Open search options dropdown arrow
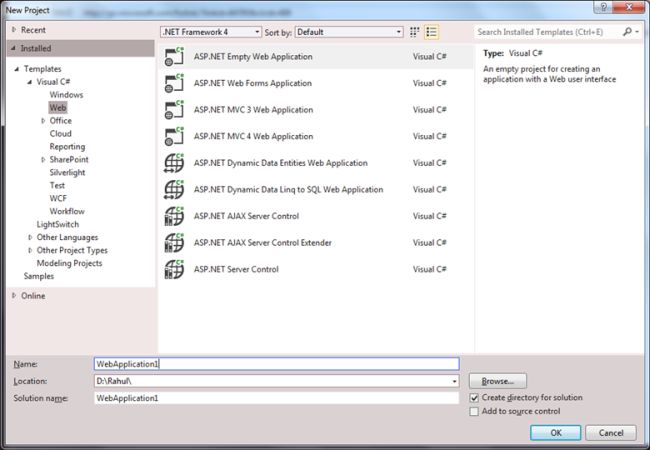Viewport: 650px width, 450px height. pos(637,31)
